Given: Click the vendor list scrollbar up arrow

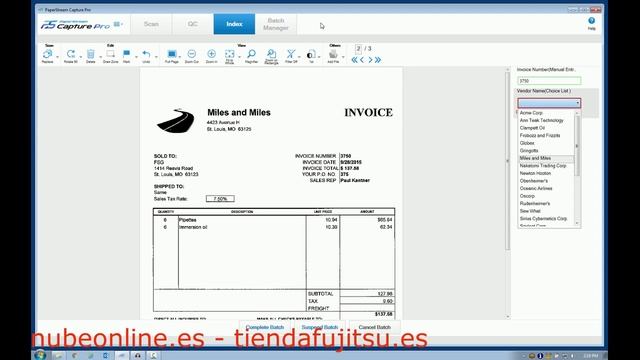Looking at the screenshot, I should (x=577, y=113).
